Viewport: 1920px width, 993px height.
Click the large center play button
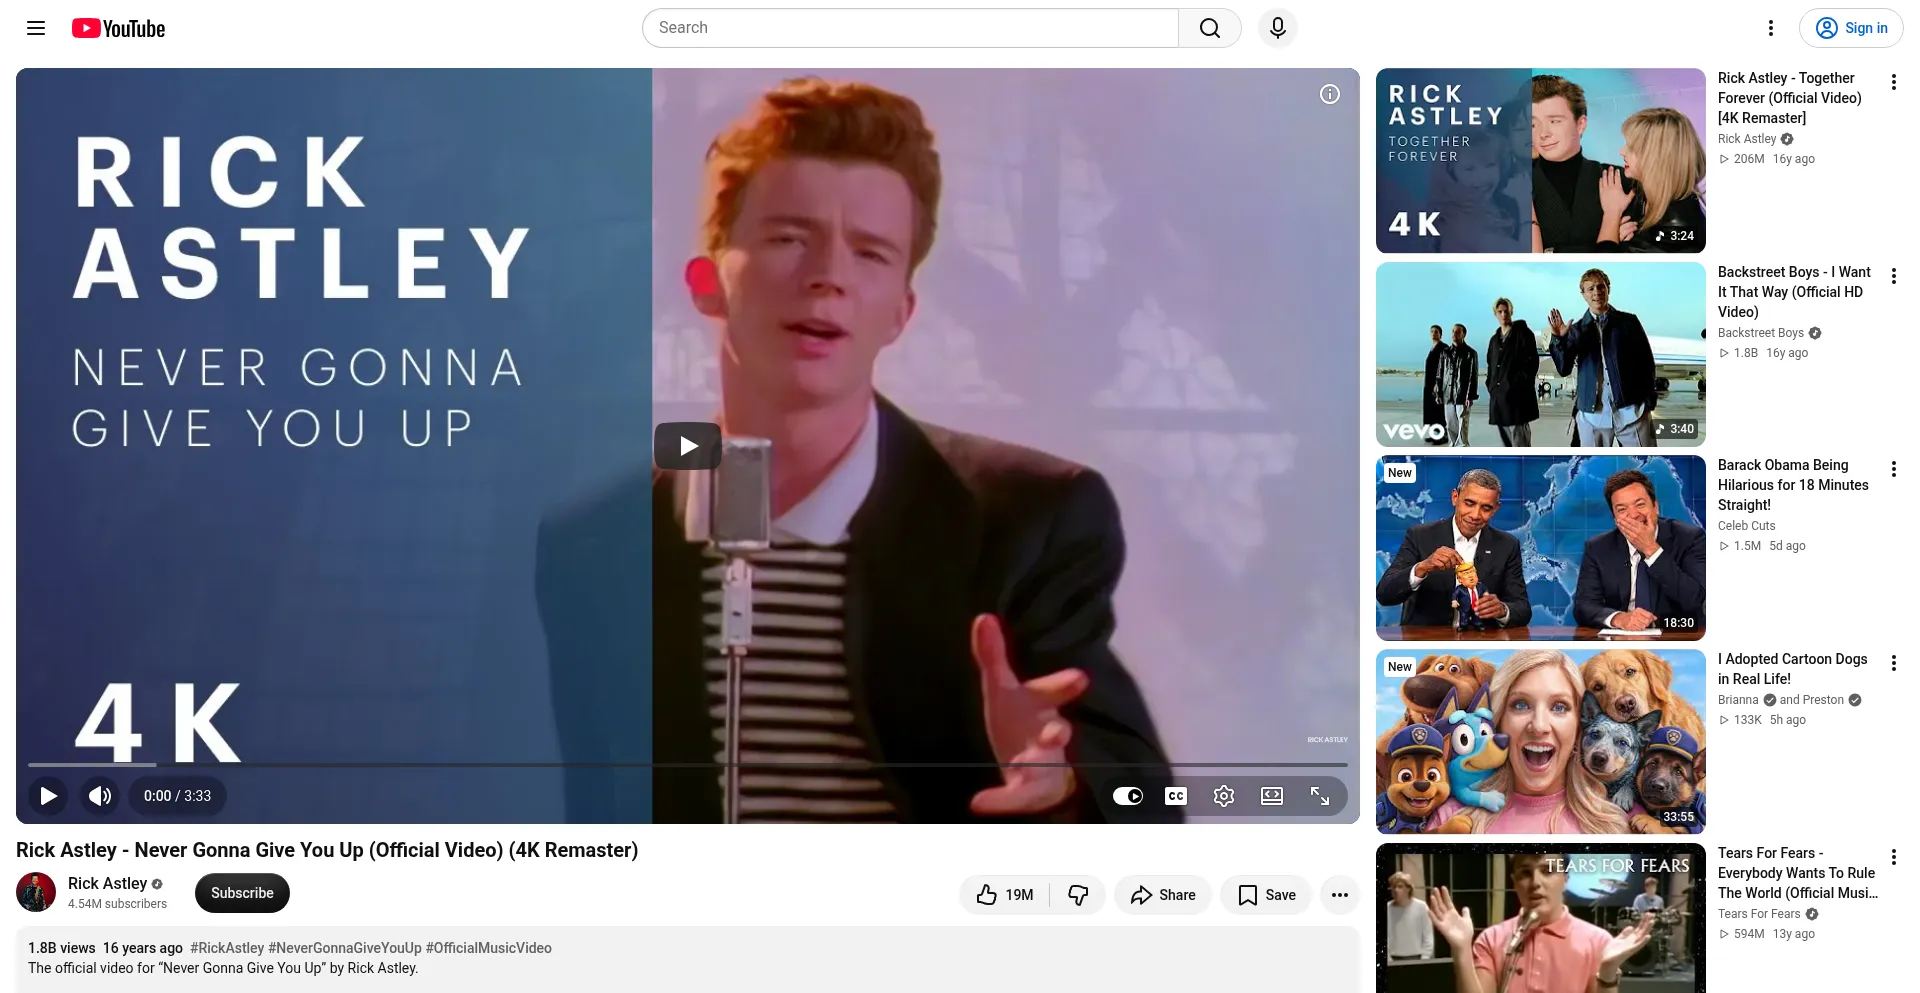[x=688, y=446]
